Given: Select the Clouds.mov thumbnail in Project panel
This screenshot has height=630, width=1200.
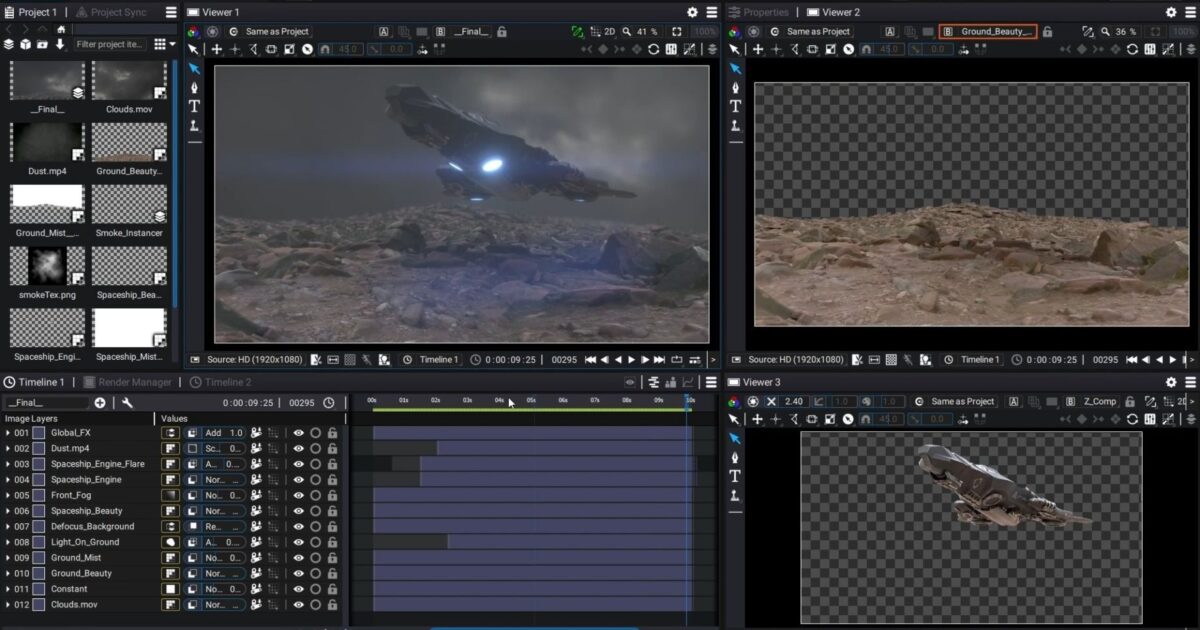Looking at the screenshot, I should [x=129, y=82].
